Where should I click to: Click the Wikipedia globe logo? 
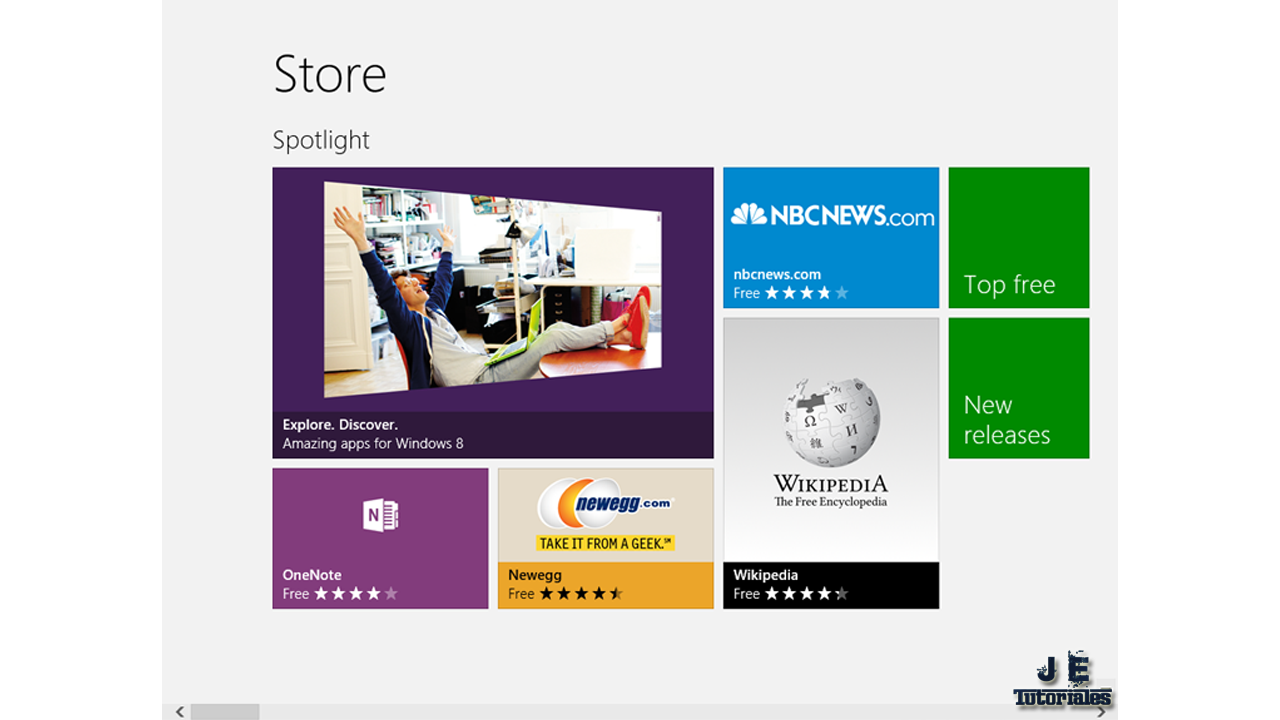point(831,421)
